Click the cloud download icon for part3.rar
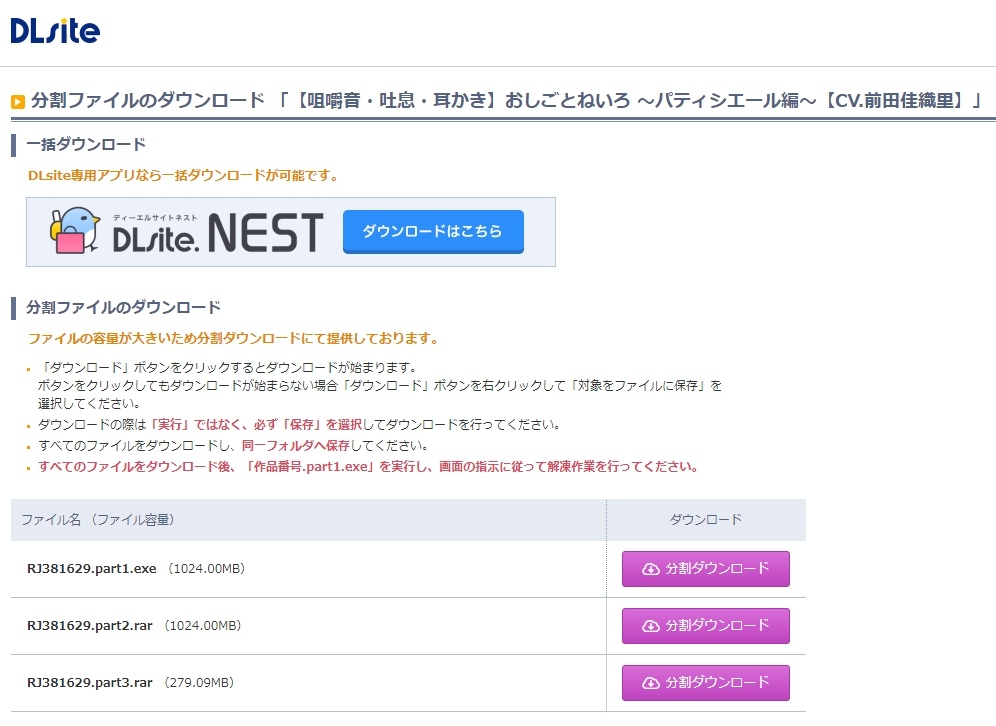Viewport: 996px width, 726px height. coord(650,683)
